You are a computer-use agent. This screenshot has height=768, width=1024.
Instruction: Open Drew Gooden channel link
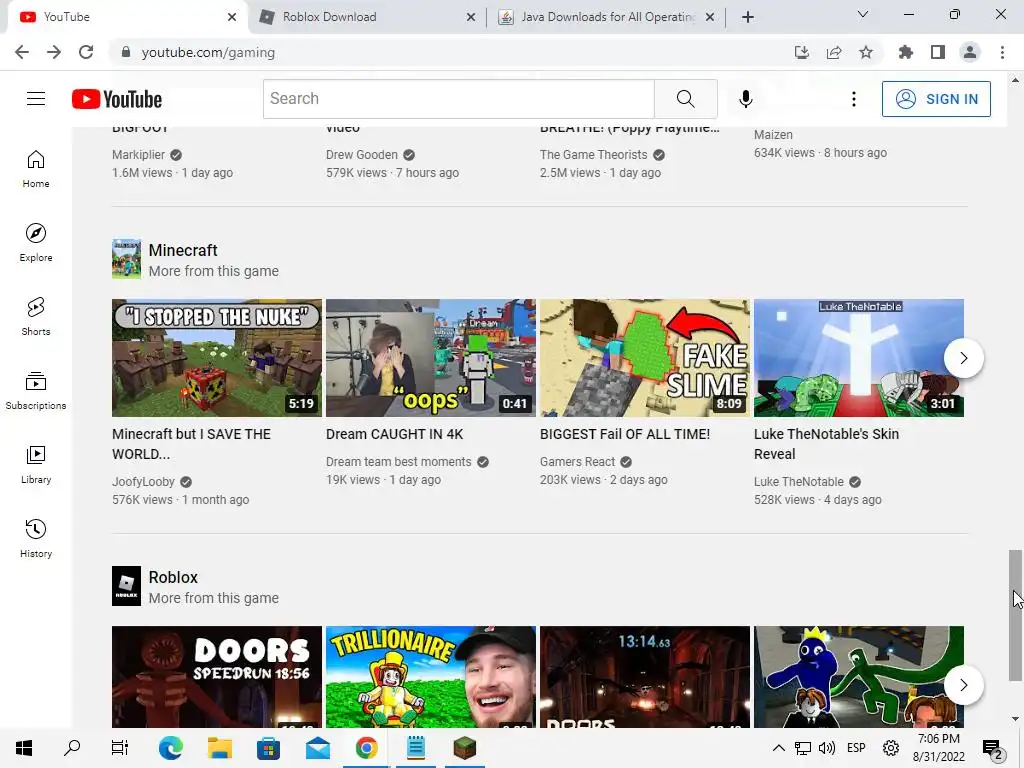coord(362,155)
